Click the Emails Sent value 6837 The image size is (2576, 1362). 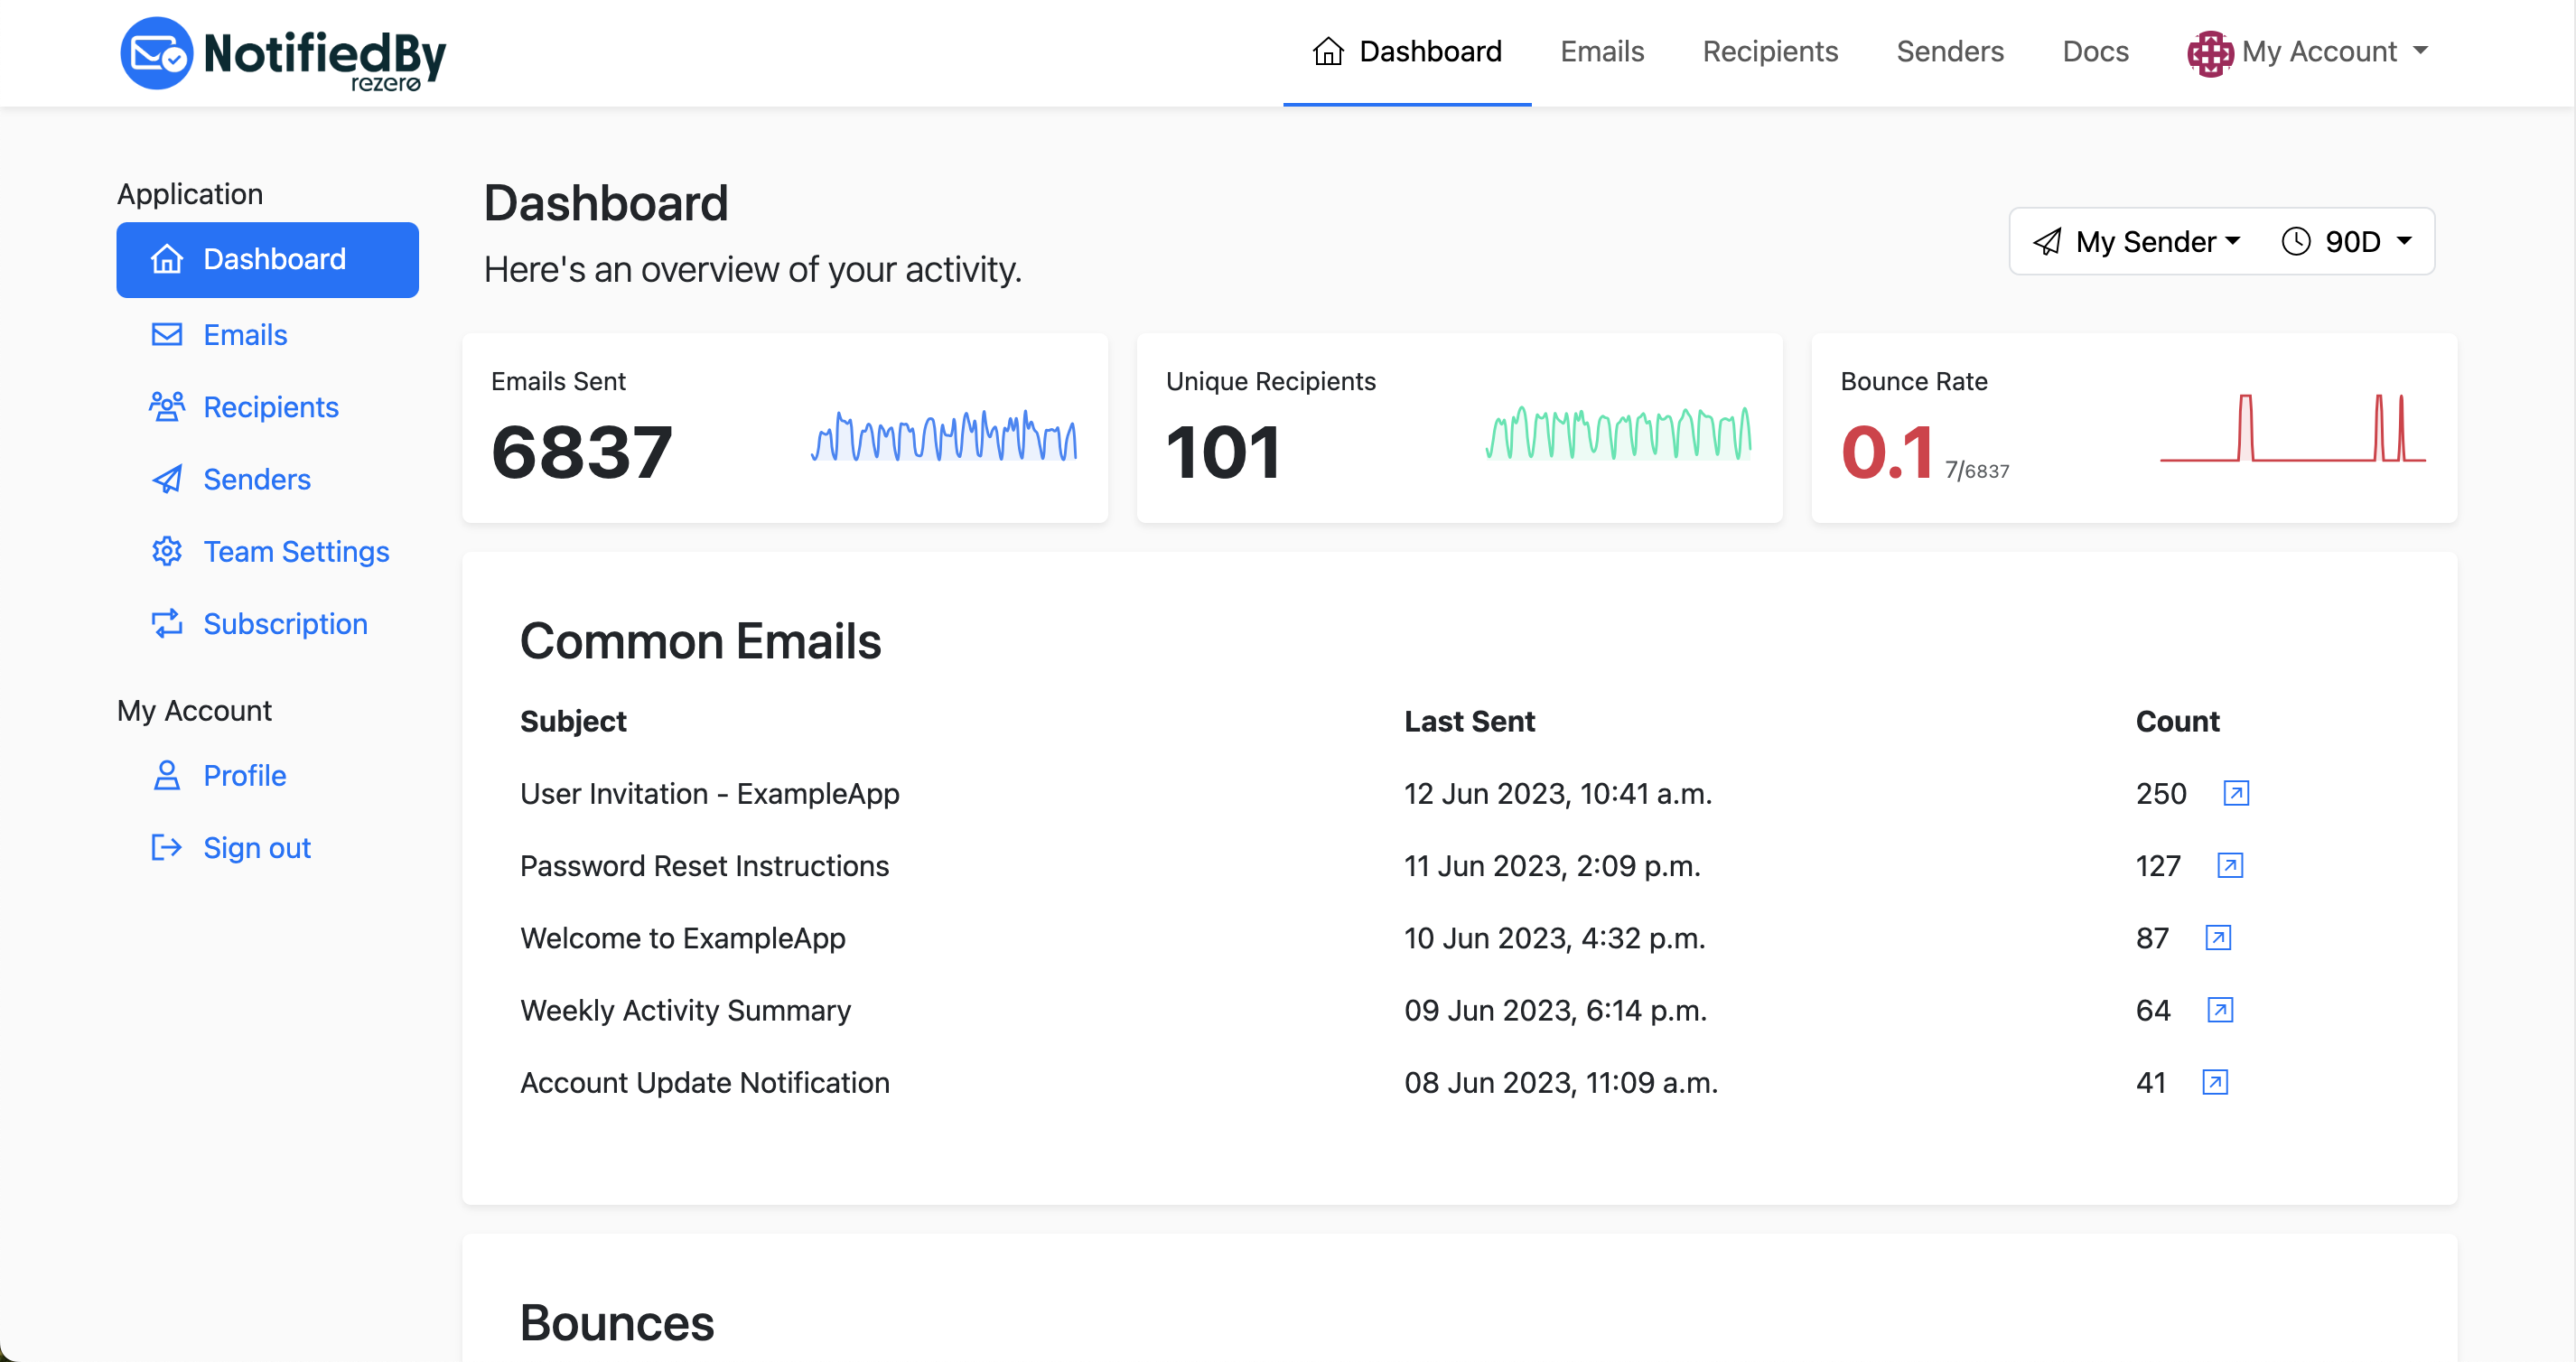pyautogui.click(x=582, y=452)
